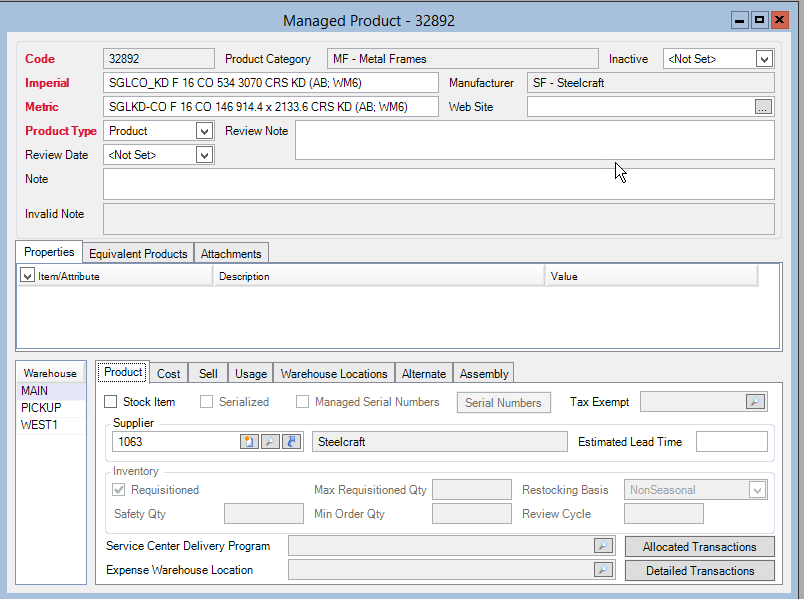Open the Tax Exempt lookup icon

755,402
